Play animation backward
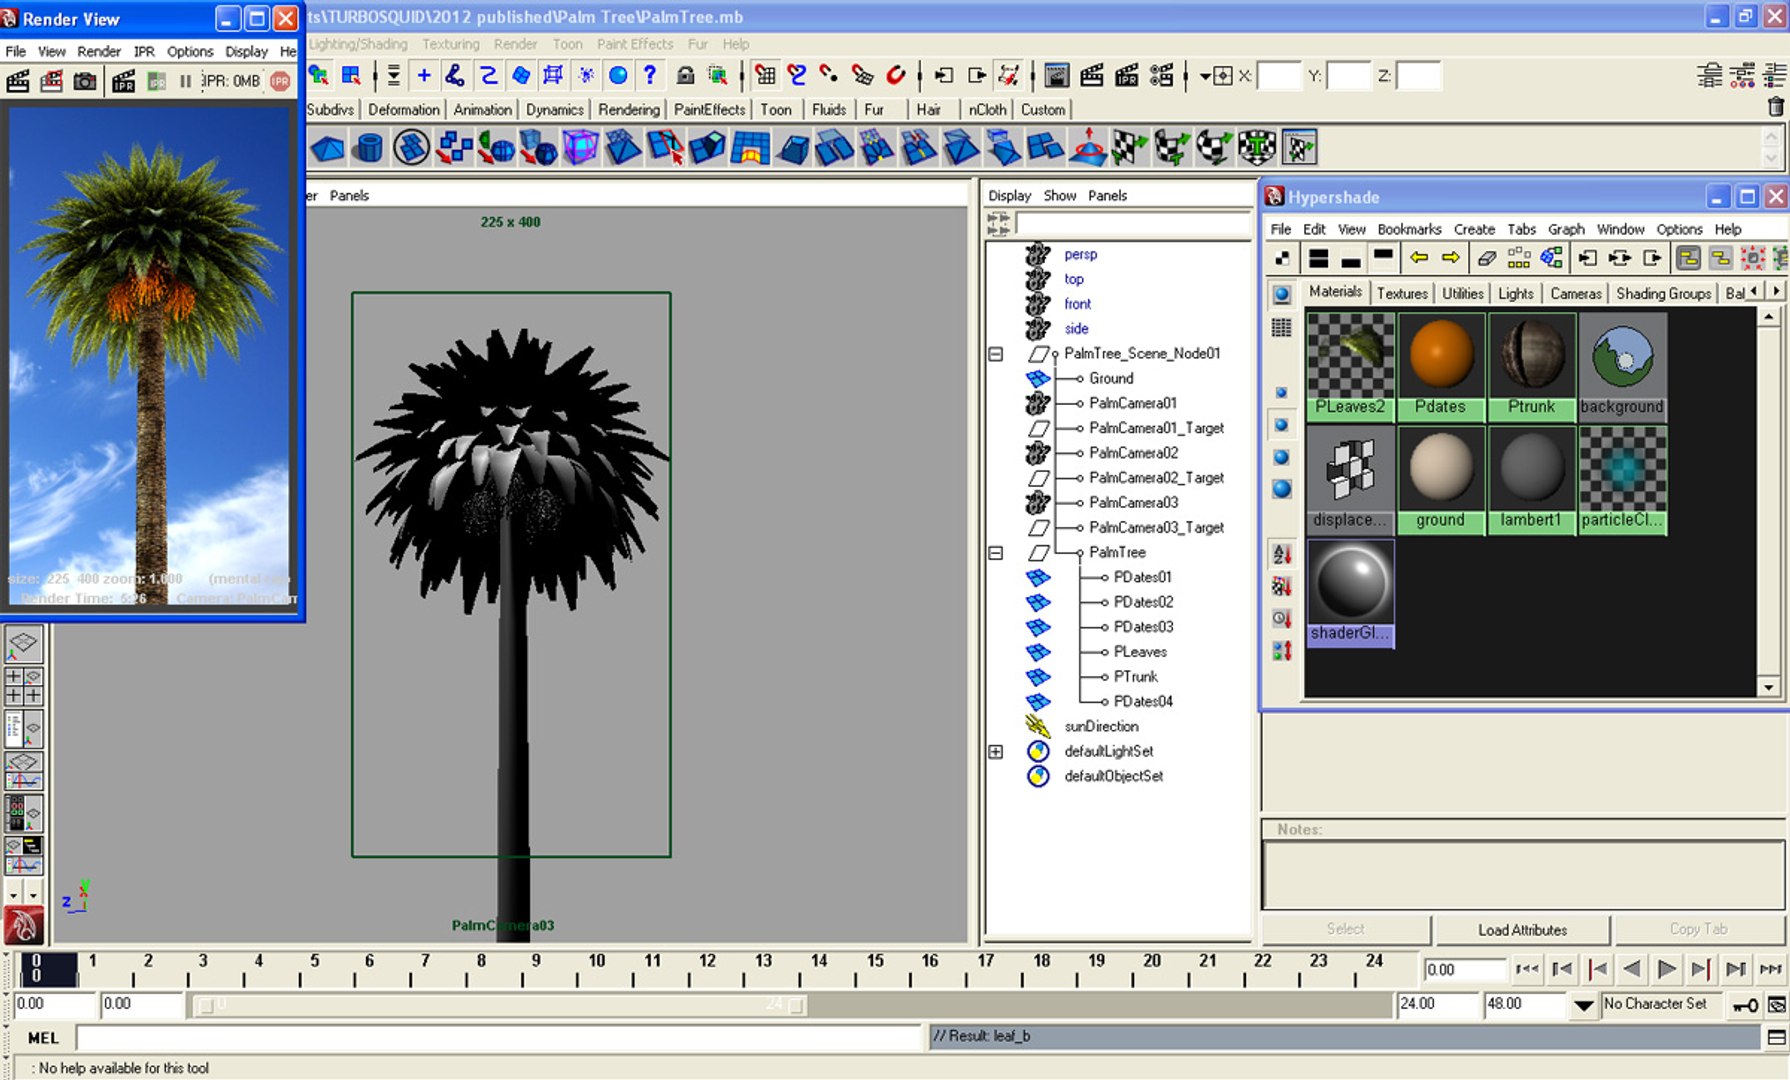 click(1632, 969)
